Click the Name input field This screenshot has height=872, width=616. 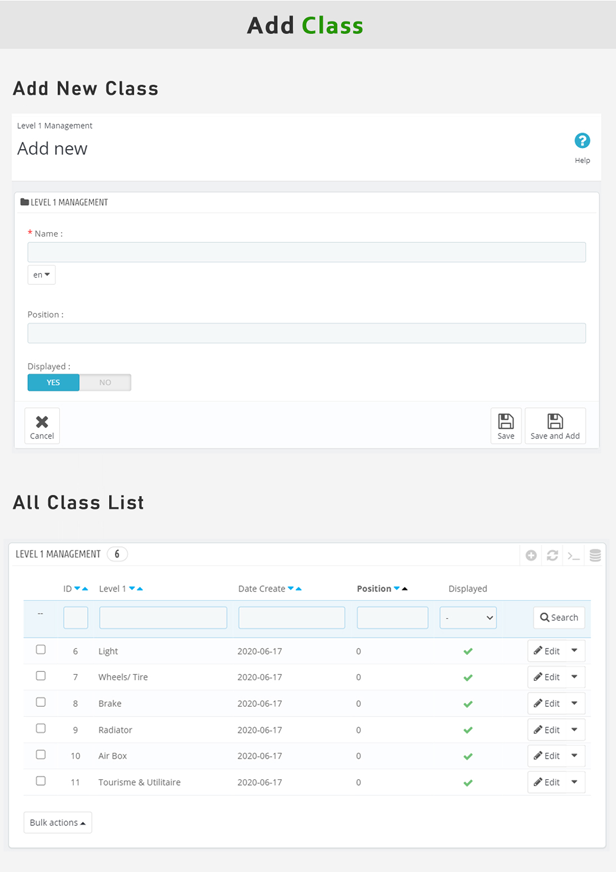pos(306,252)
